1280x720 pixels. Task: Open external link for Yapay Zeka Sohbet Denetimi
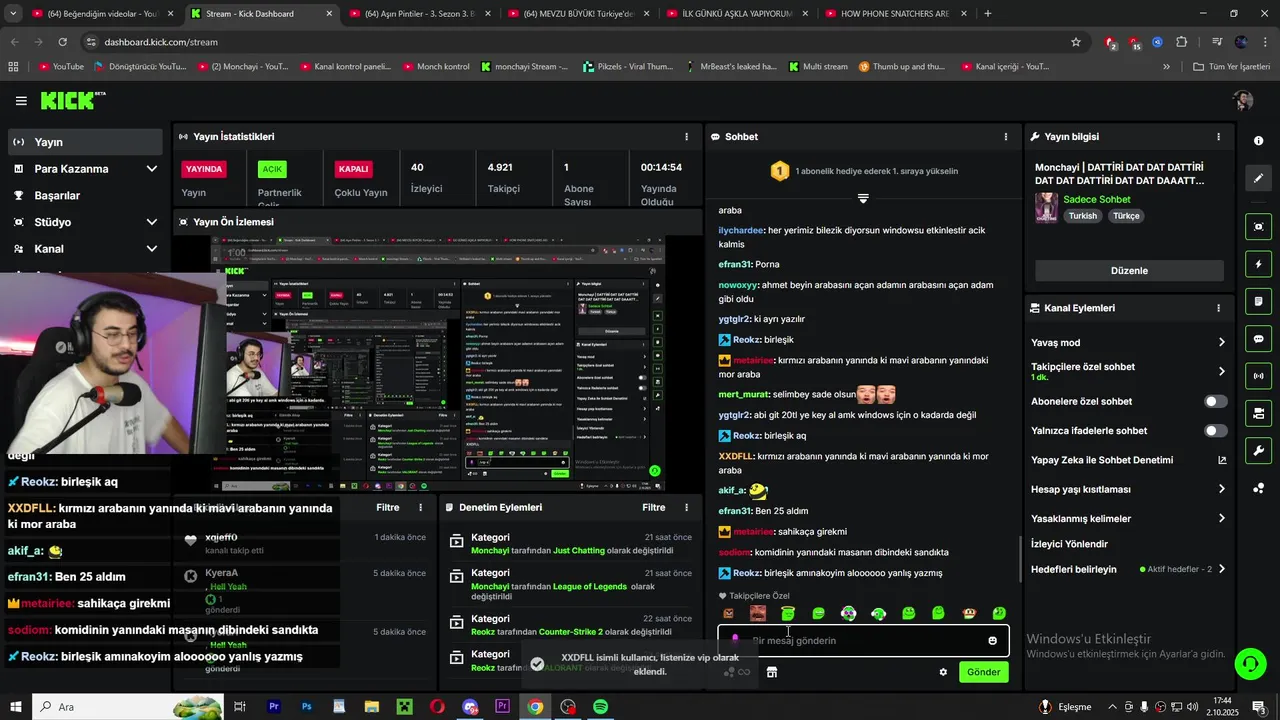1221,460
